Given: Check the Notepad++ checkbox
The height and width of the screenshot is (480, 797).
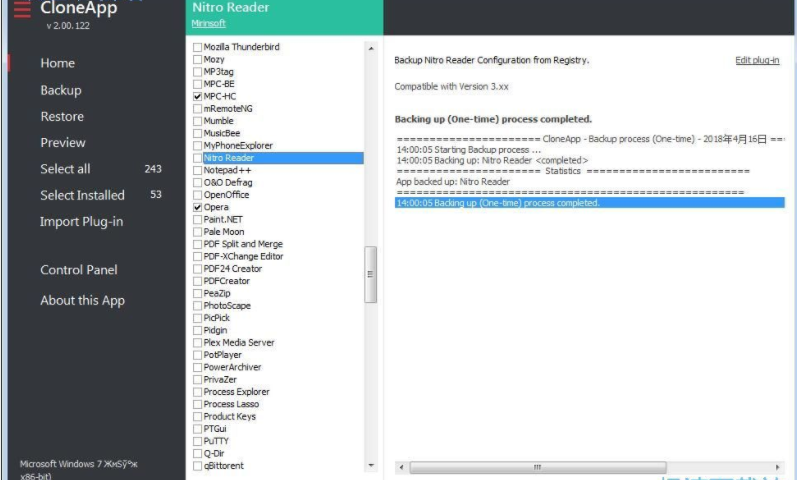Looking at the screenshot, I should coord(198,170).
